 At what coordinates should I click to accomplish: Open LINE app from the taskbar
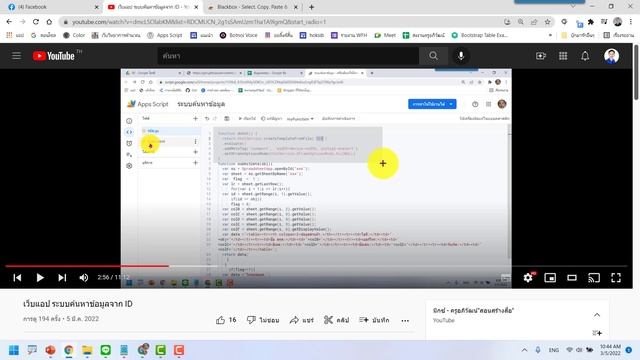point(106,350)
